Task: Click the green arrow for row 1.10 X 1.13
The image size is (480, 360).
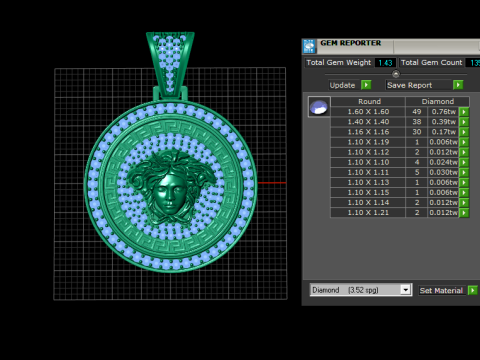Action: [x=464, y=182]
